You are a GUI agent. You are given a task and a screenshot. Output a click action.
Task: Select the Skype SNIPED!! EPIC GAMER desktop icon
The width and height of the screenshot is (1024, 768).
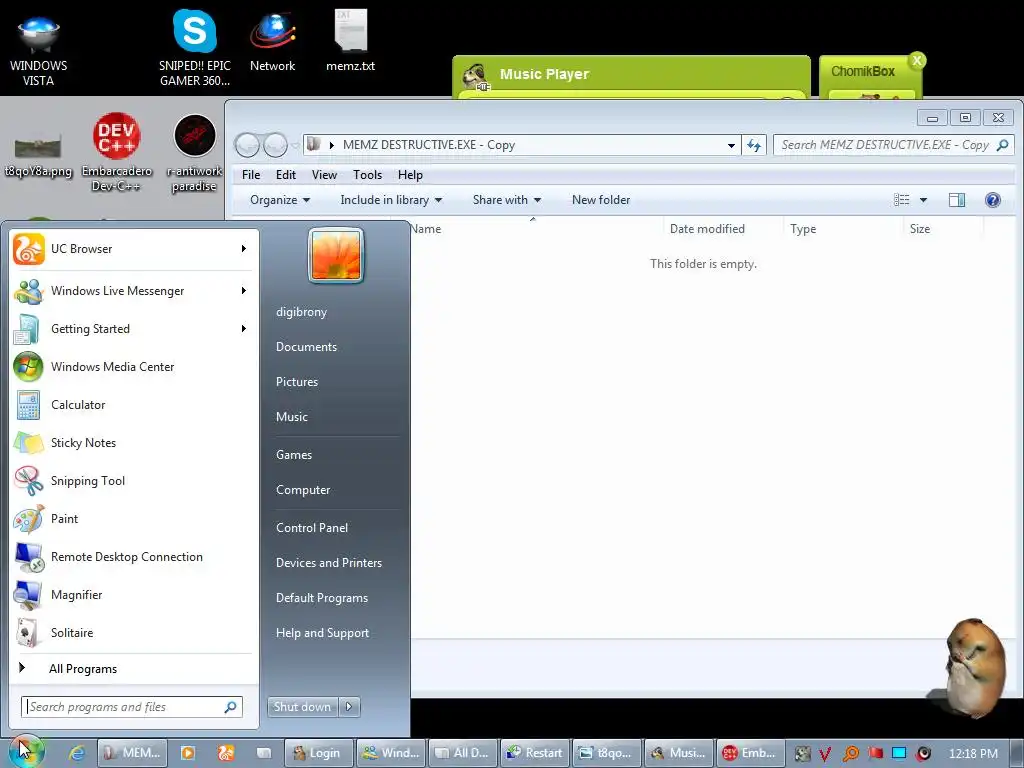(195, 49)
